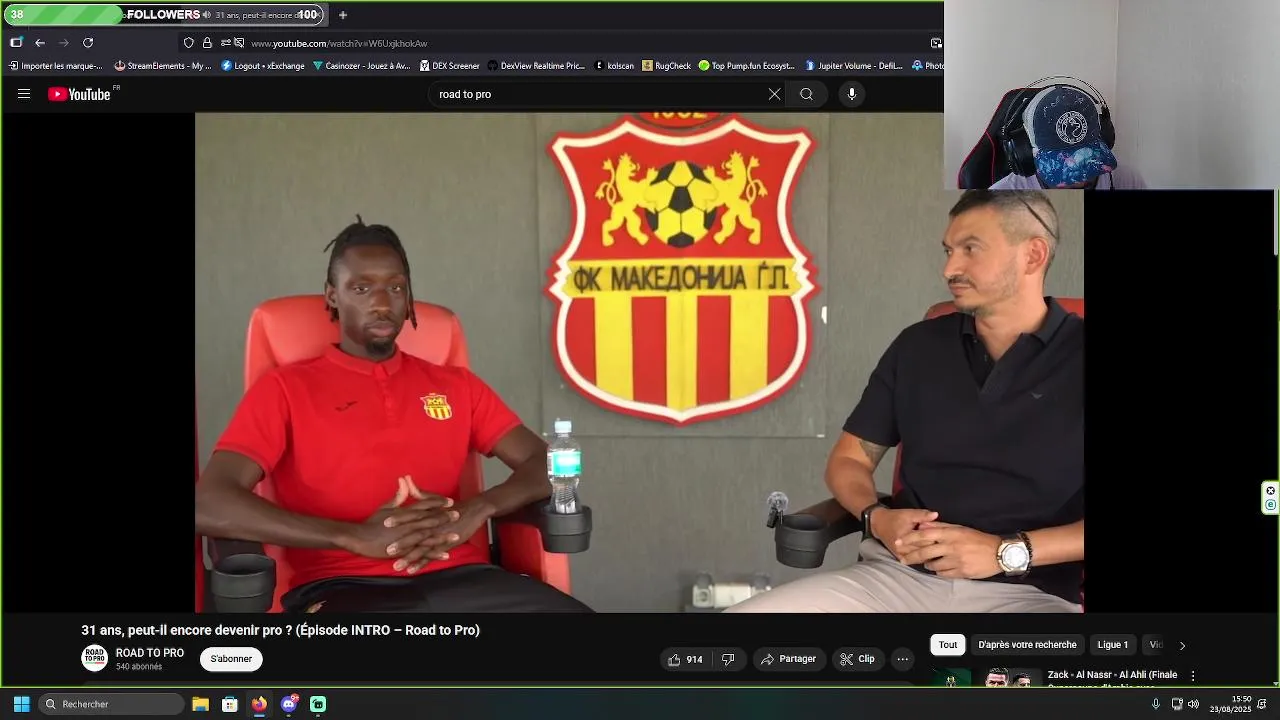Image resolution: width=1280 pixels, height=720 pixels.
Task: Click the 'Zack - Al Nassr - Al Ahli' title
Action: coord(1112,675)
